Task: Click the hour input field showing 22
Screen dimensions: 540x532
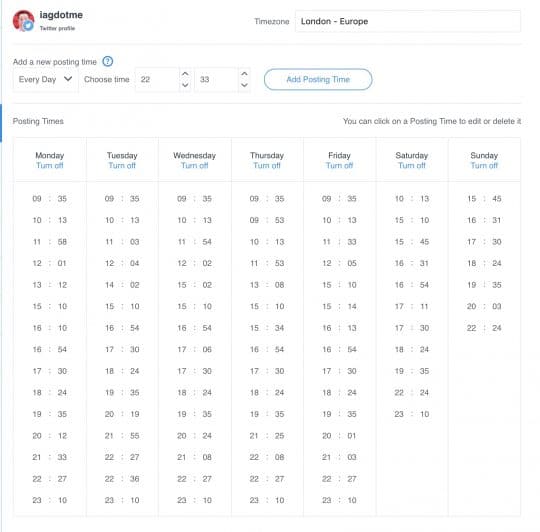Action: pos(157,80)
